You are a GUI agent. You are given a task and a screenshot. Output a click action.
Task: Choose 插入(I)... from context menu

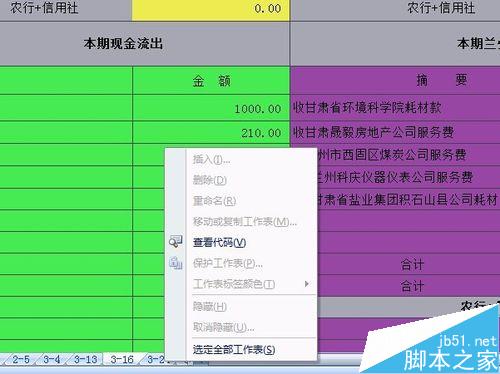[211, 160]
